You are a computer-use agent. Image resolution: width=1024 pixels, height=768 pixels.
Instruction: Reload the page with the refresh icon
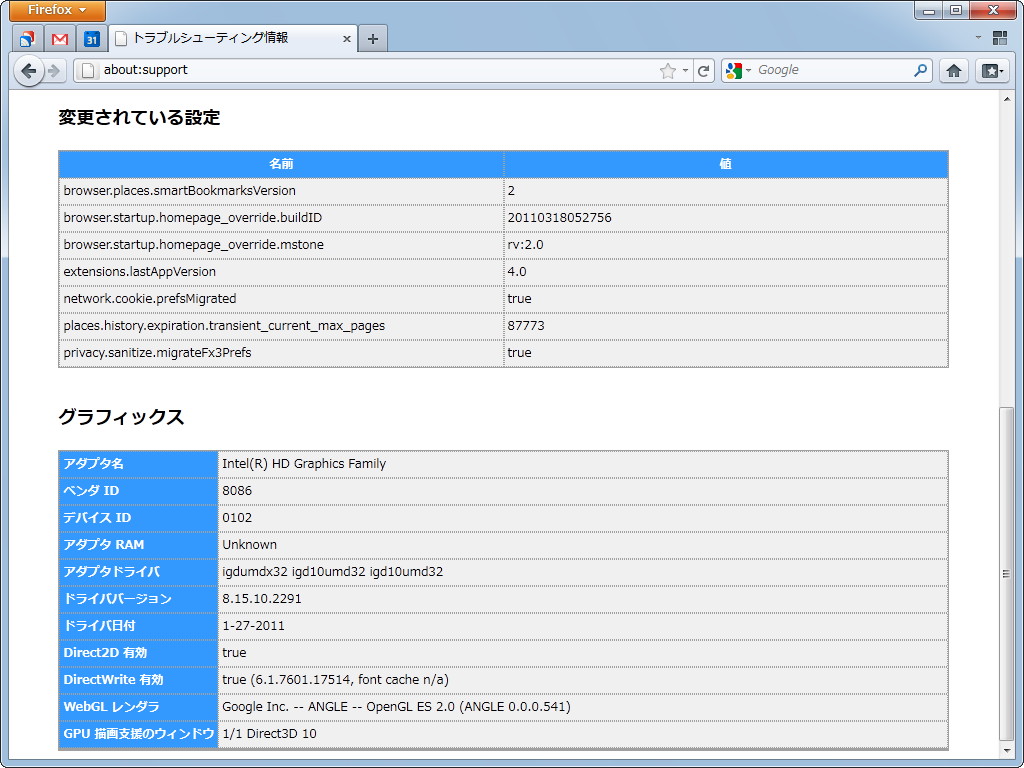[x=703, y=70]
